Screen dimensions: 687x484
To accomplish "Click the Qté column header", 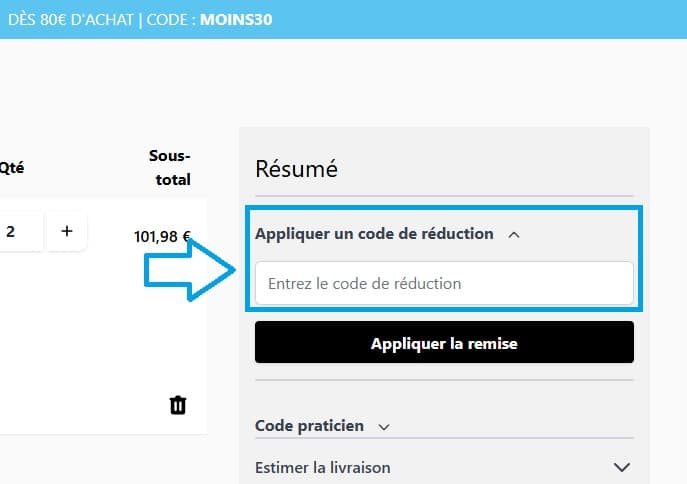I will pos(11,167).
